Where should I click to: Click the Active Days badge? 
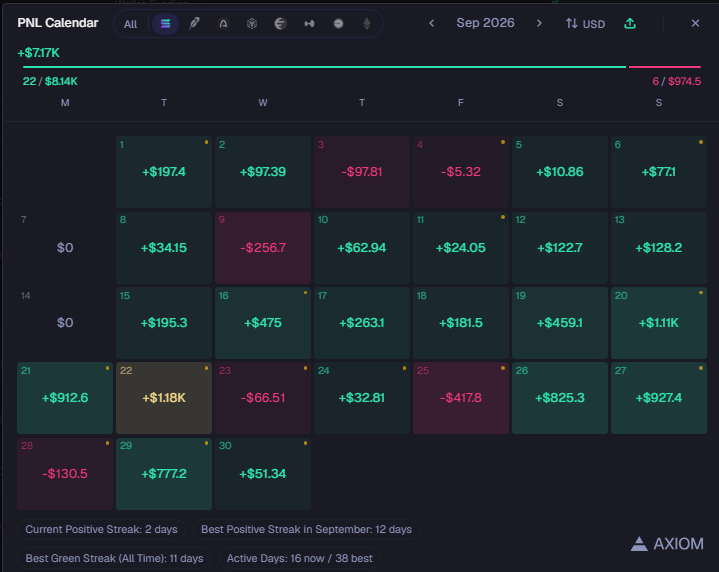tap(299, 558)
